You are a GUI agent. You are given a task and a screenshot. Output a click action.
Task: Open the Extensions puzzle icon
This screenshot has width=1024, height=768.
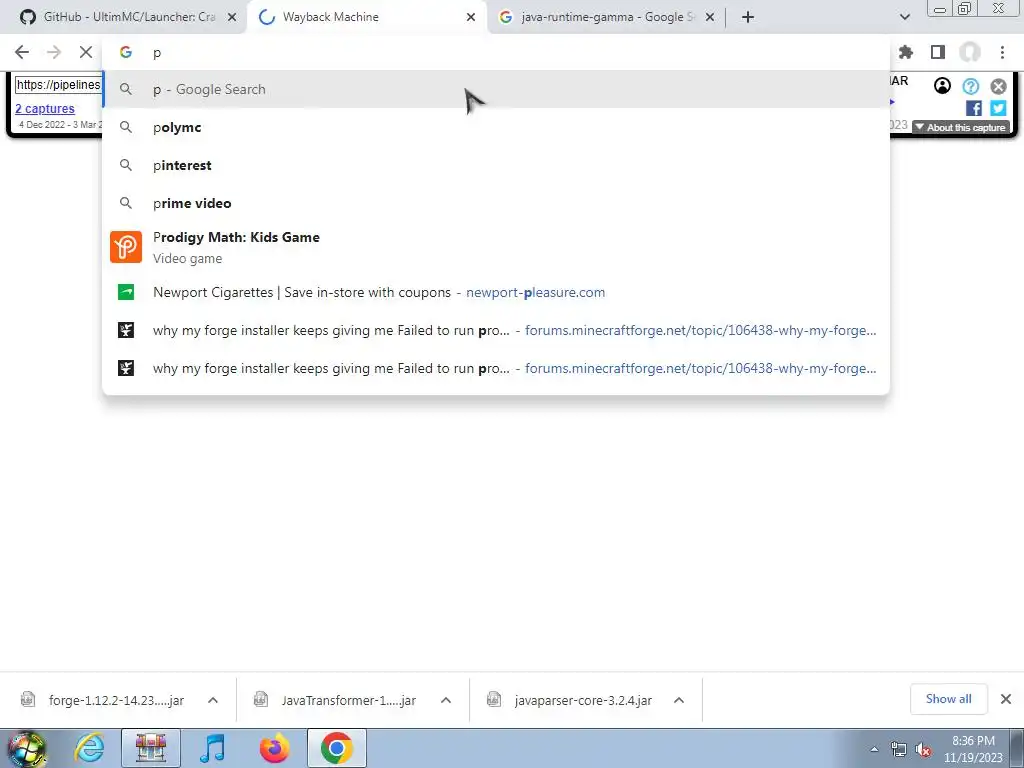tap(906, 52)
